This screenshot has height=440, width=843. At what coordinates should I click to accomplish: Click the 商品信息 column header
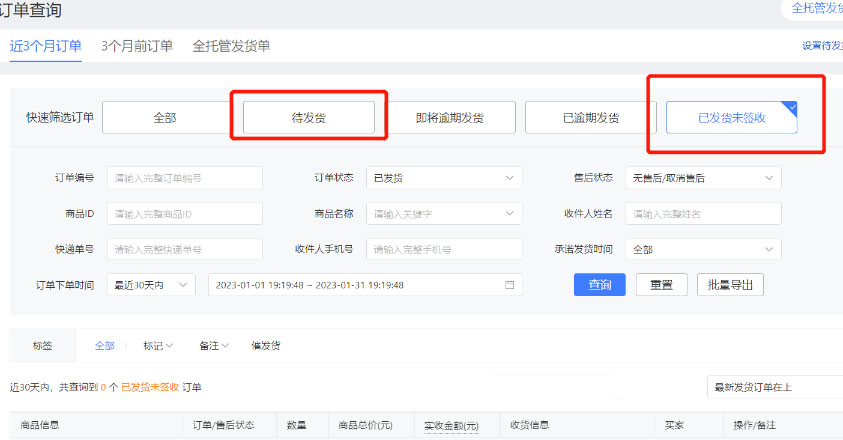pyautogui.click(x=40, y=425)
